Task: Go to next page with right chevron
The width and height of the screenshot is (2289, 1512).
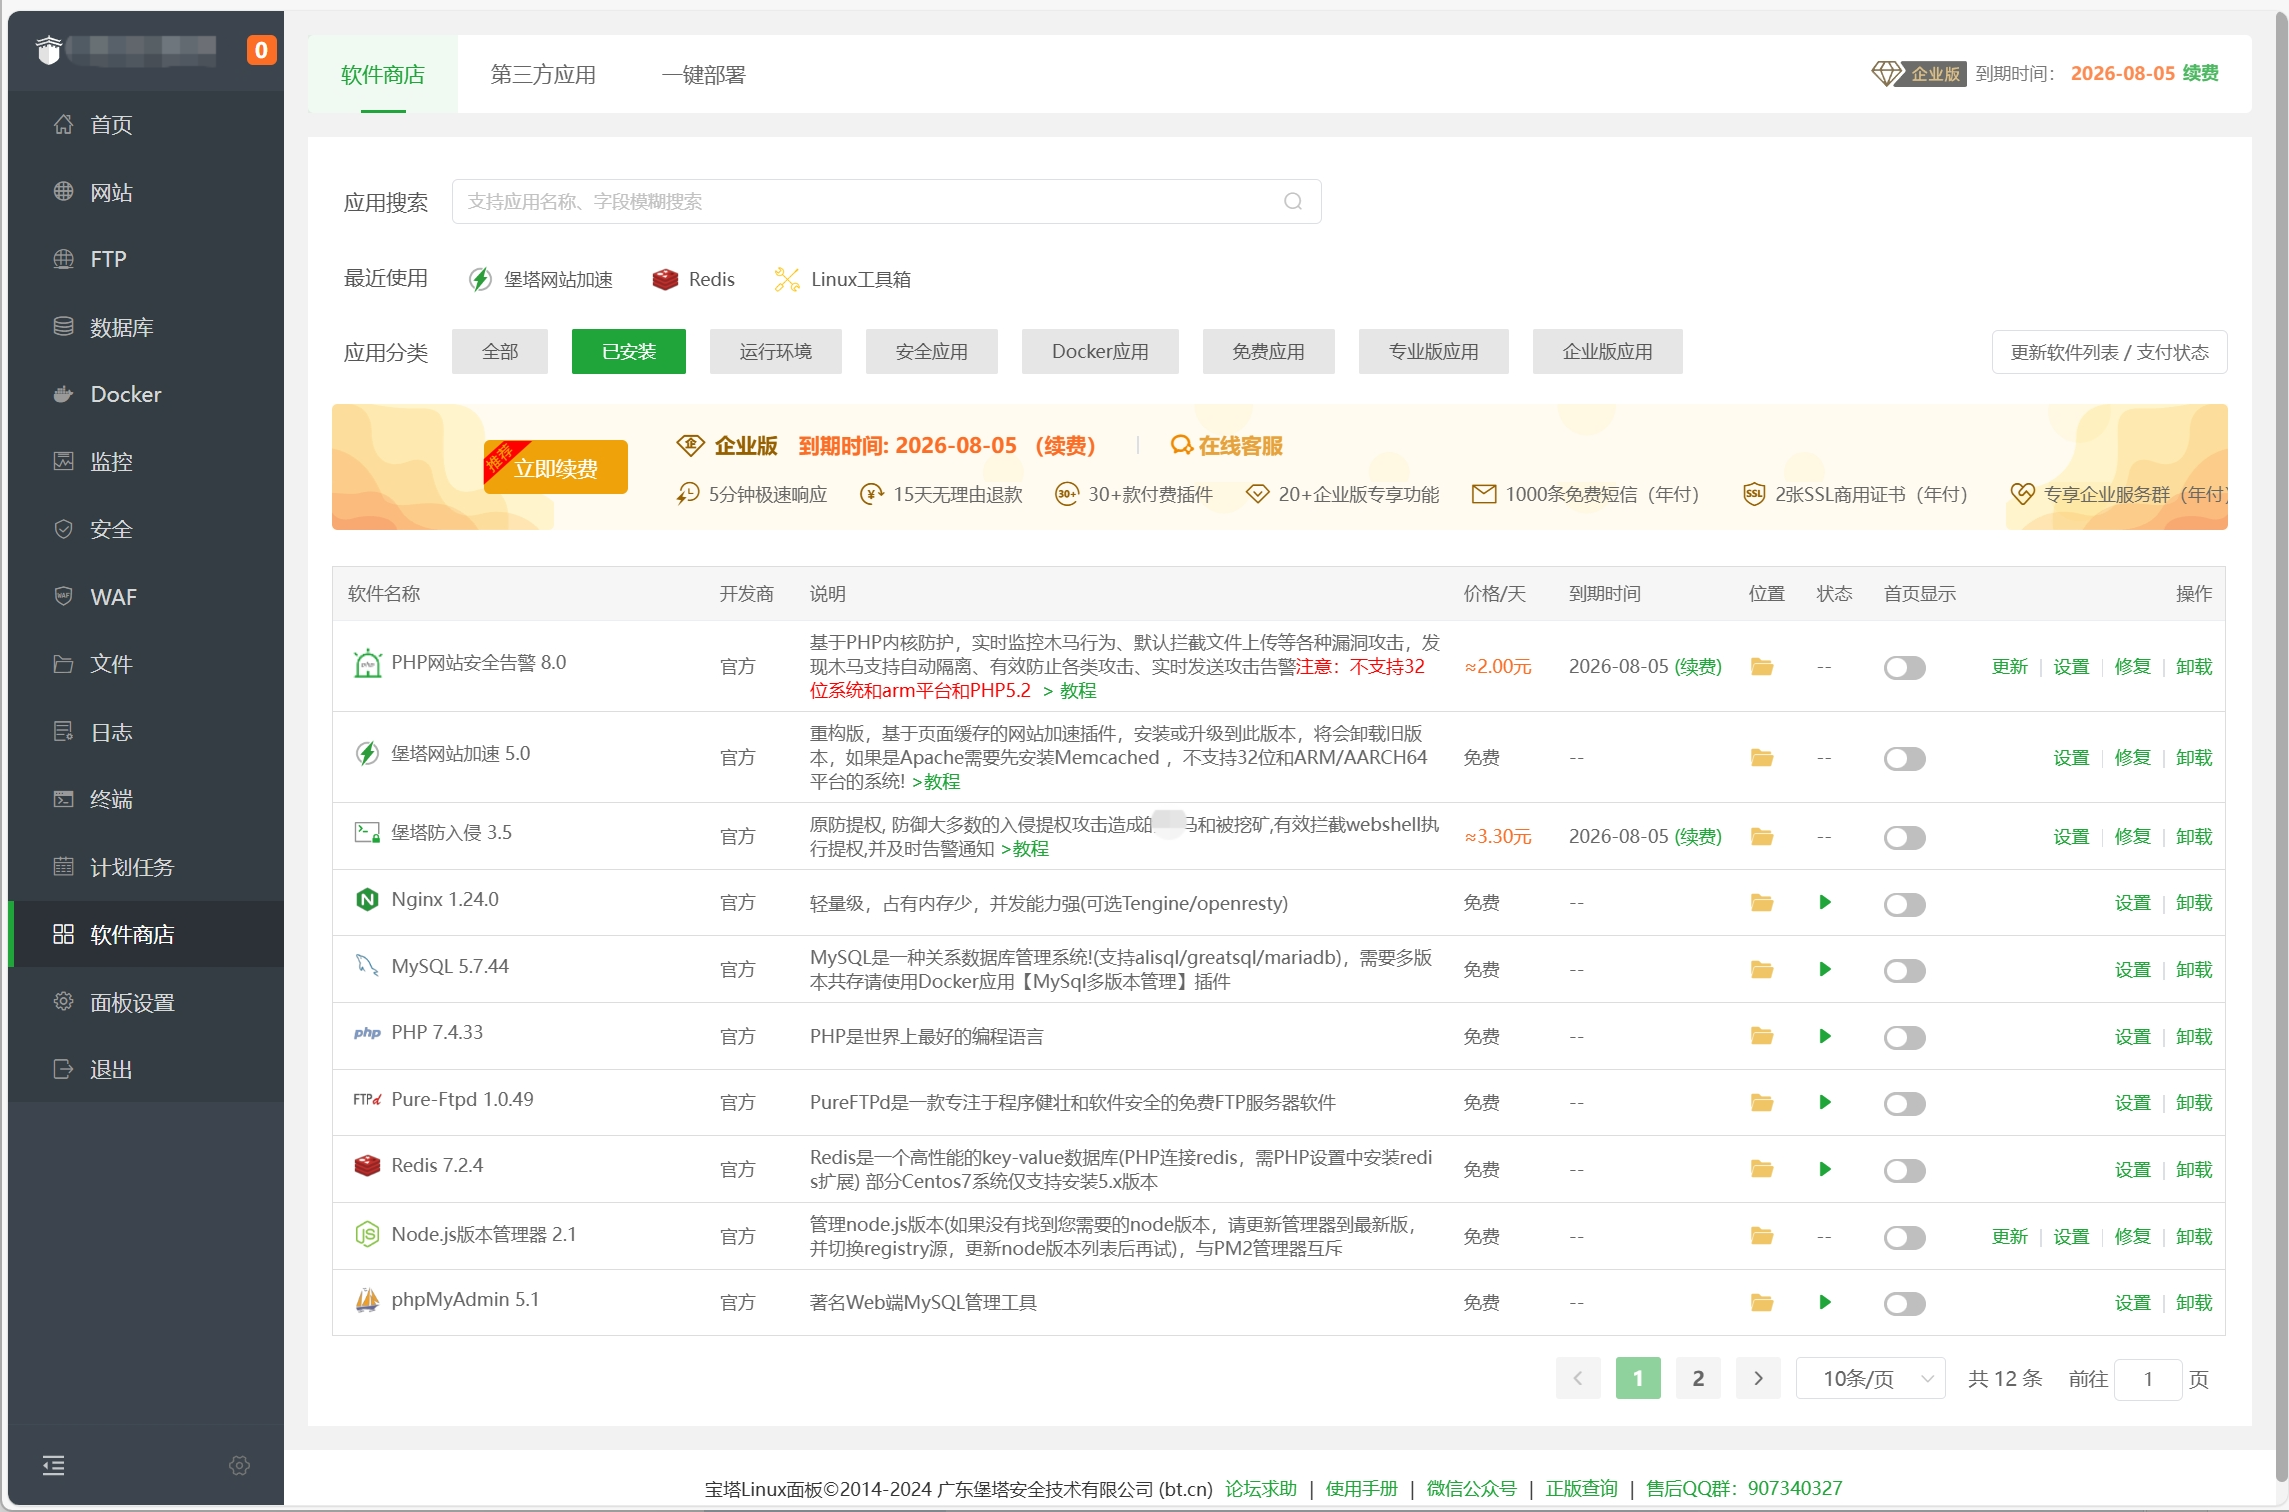Action: [1758, 1378]
